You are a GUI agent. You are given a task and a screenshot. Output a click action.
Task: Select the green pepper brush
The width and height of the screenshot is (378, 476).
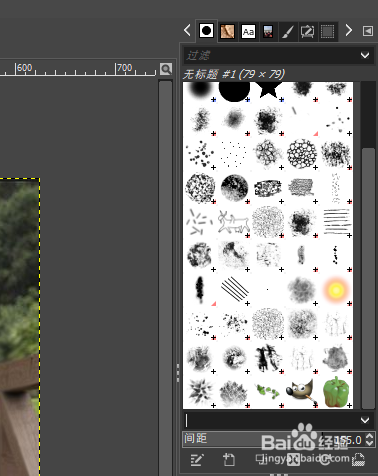coord(336,392)
